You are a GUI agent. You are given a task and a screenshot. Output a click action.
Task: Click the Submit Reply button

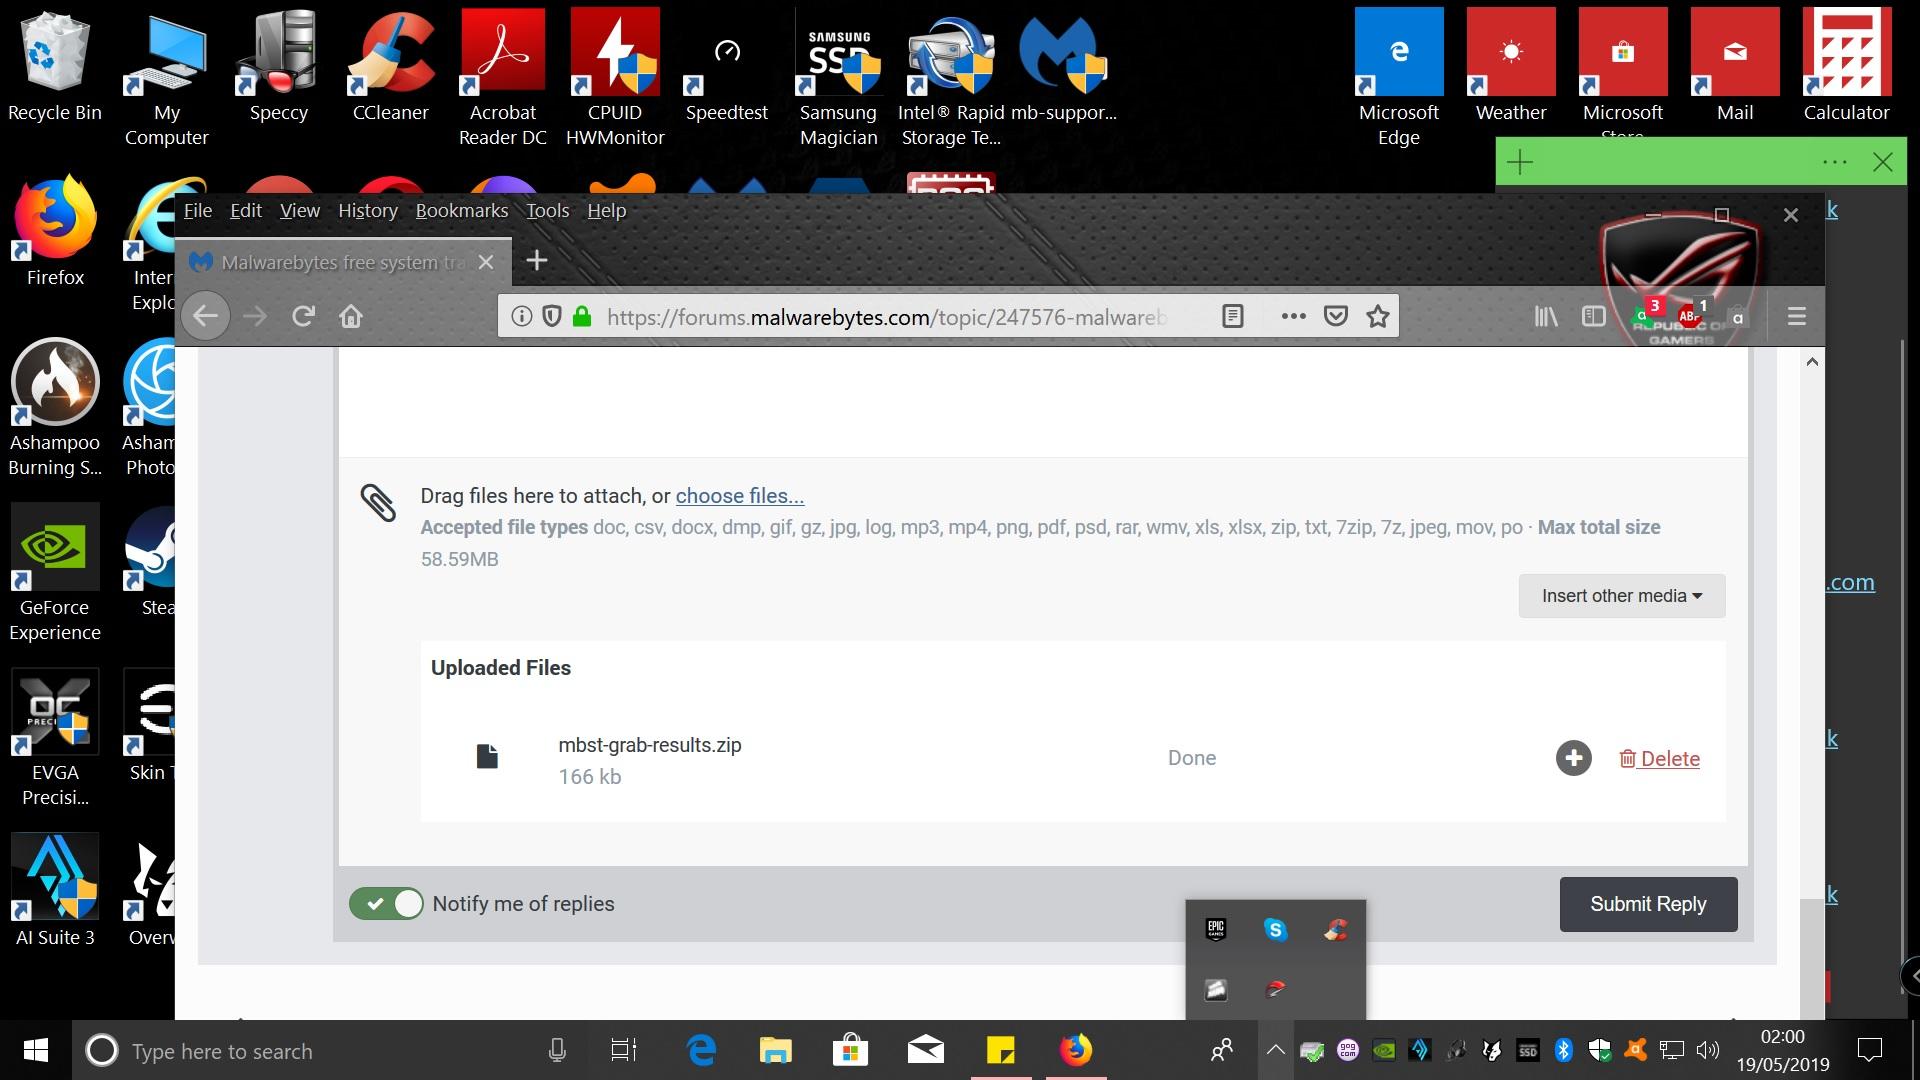click(1647, 903)
